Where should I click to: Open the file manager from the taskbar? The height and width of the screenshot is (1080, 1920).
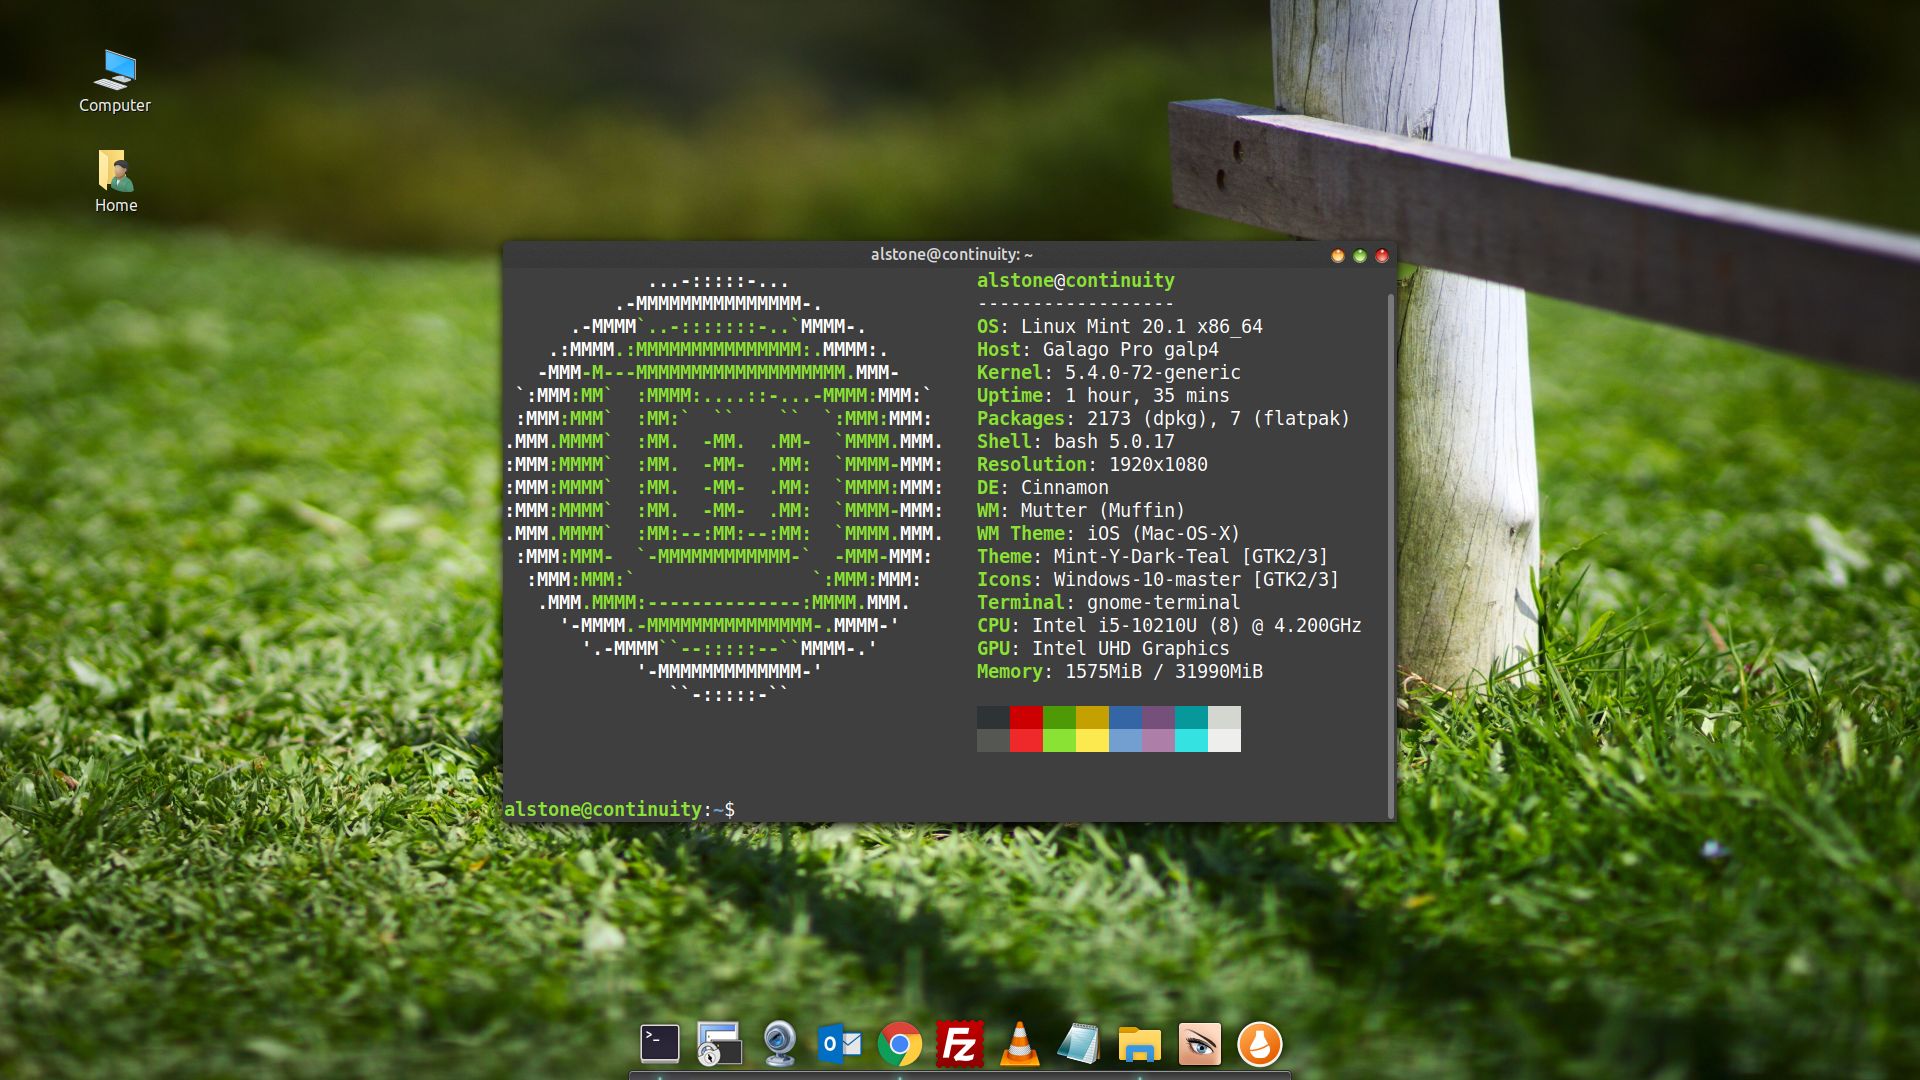1139,1043
